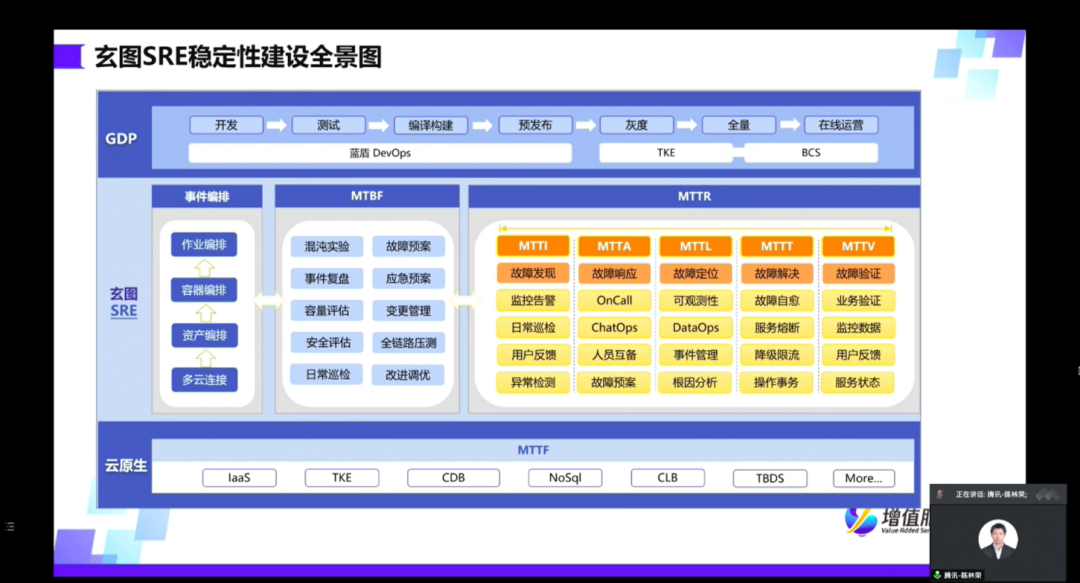Click the TBDS box

(x=770, y=478)
